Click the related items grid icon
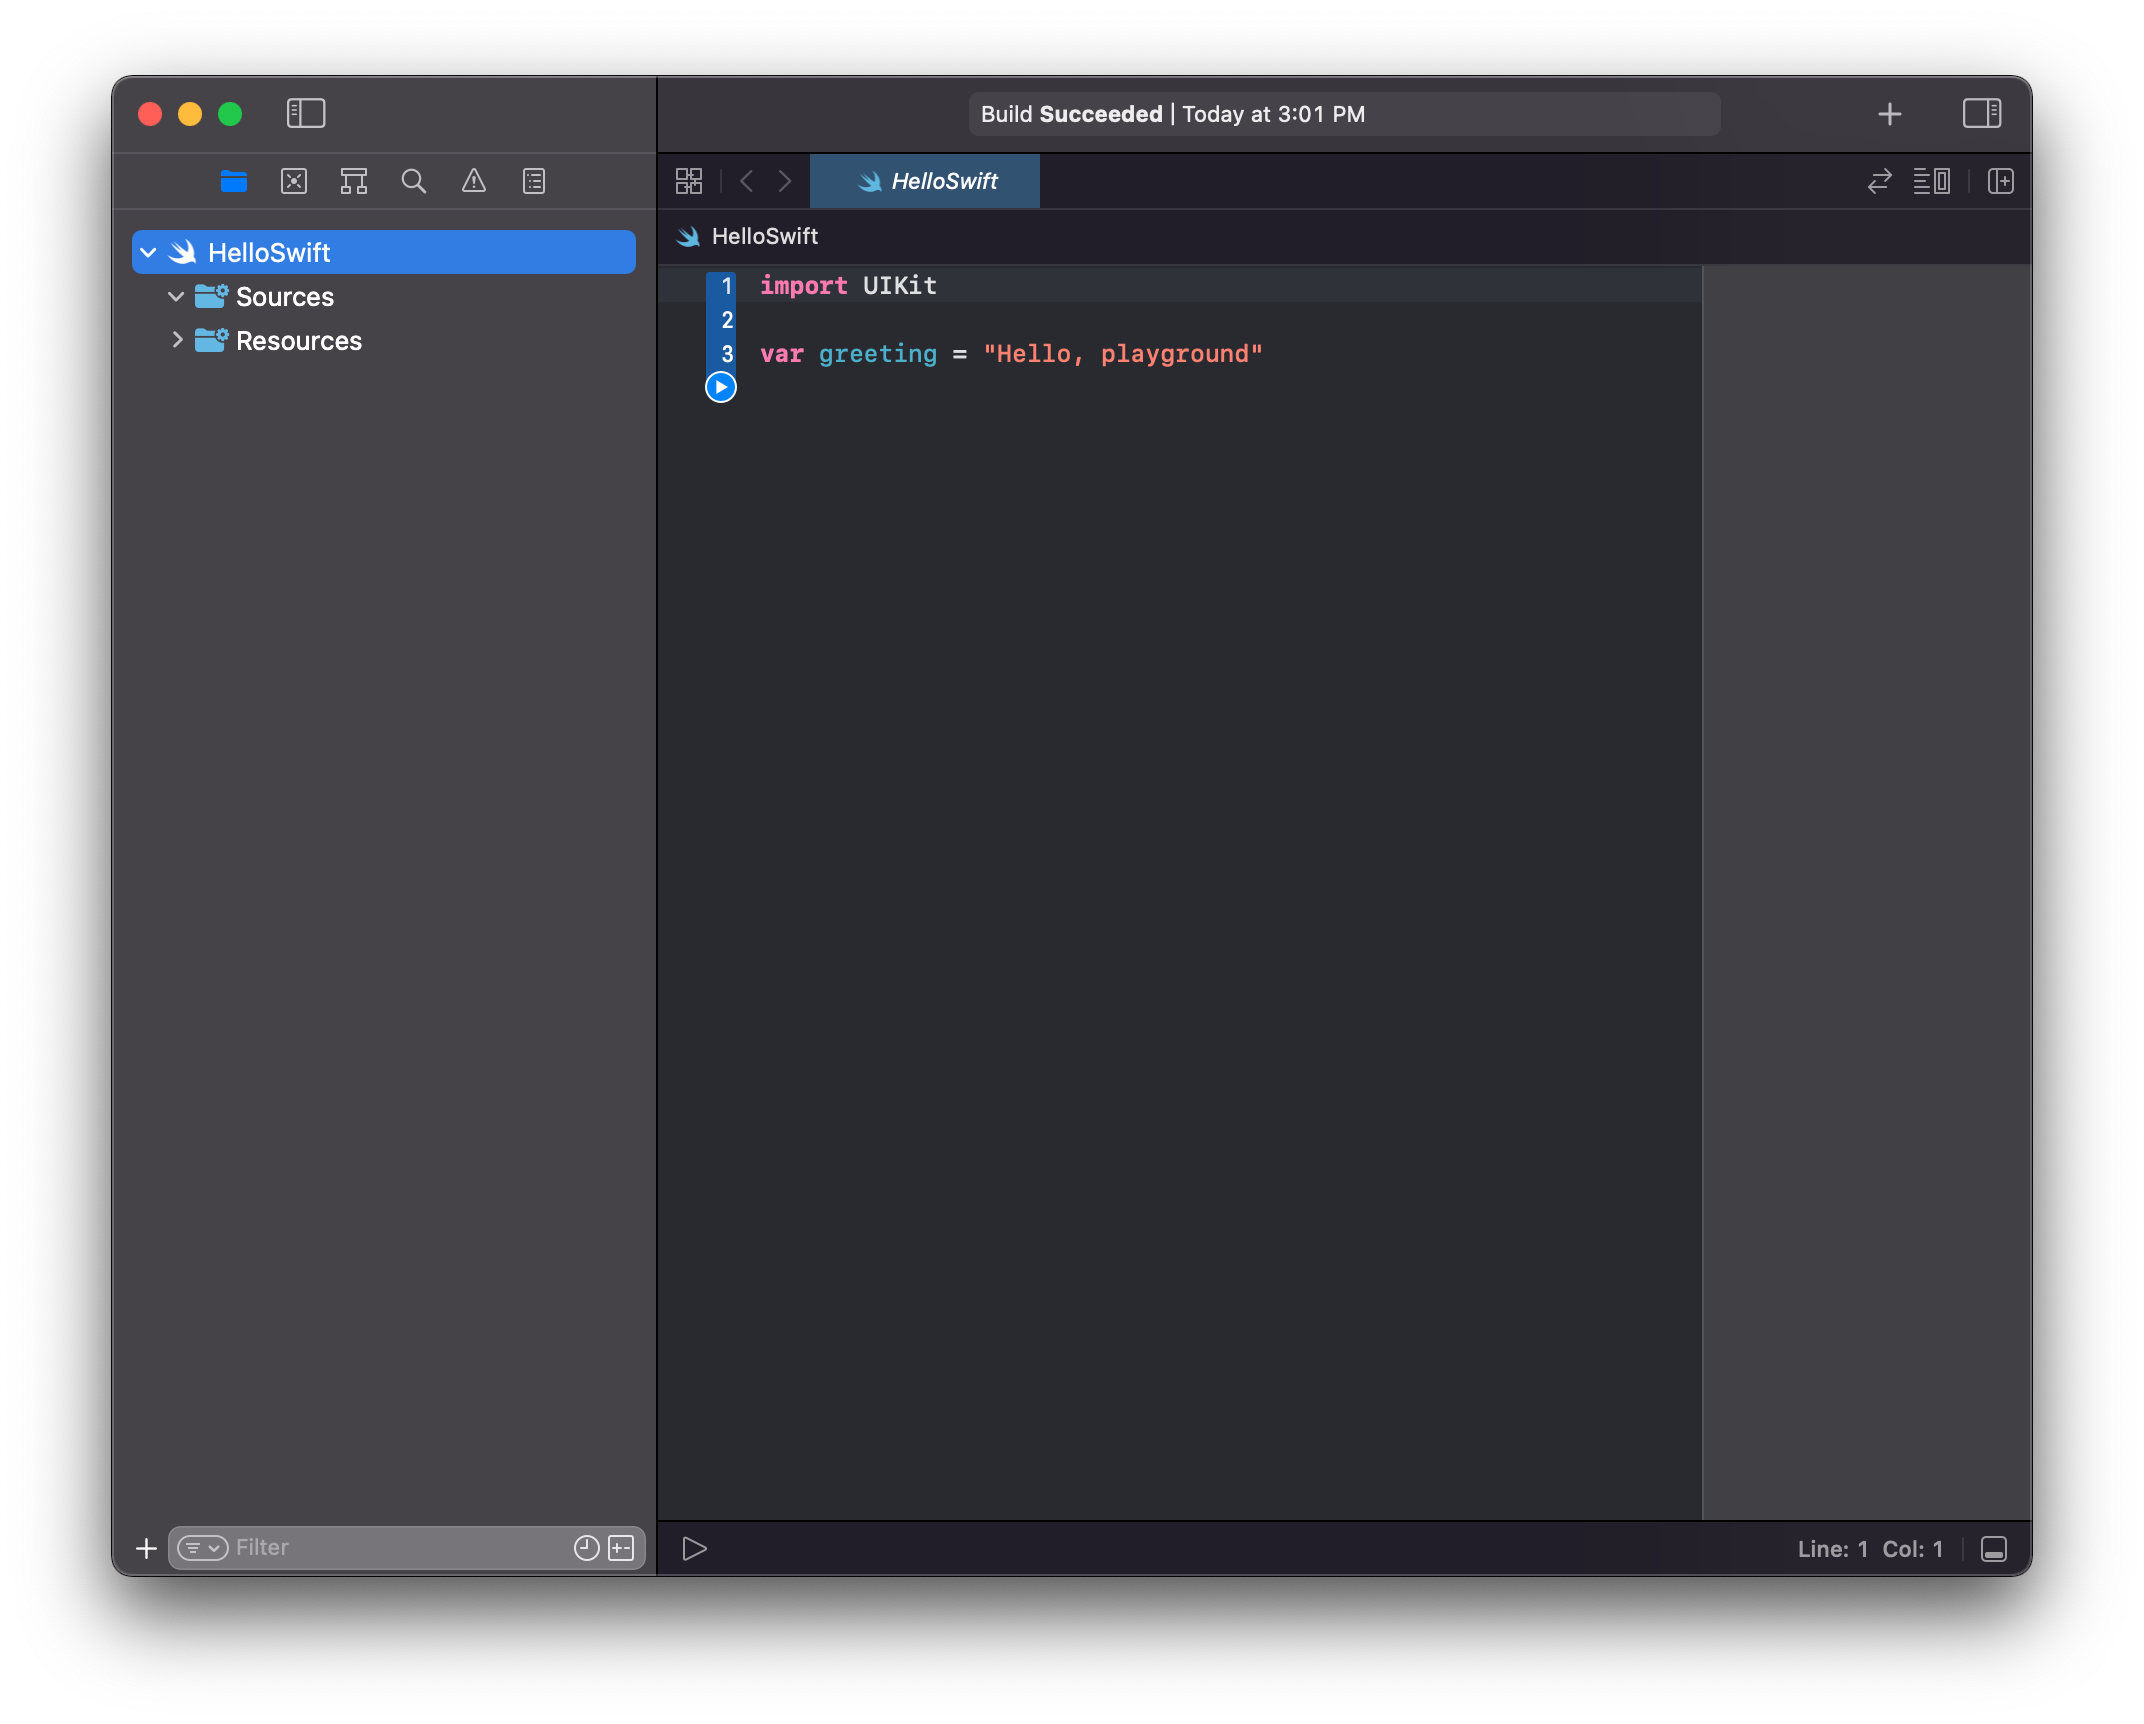Viewport: 2144px width, 1724px height. click(x=689, y=181)
